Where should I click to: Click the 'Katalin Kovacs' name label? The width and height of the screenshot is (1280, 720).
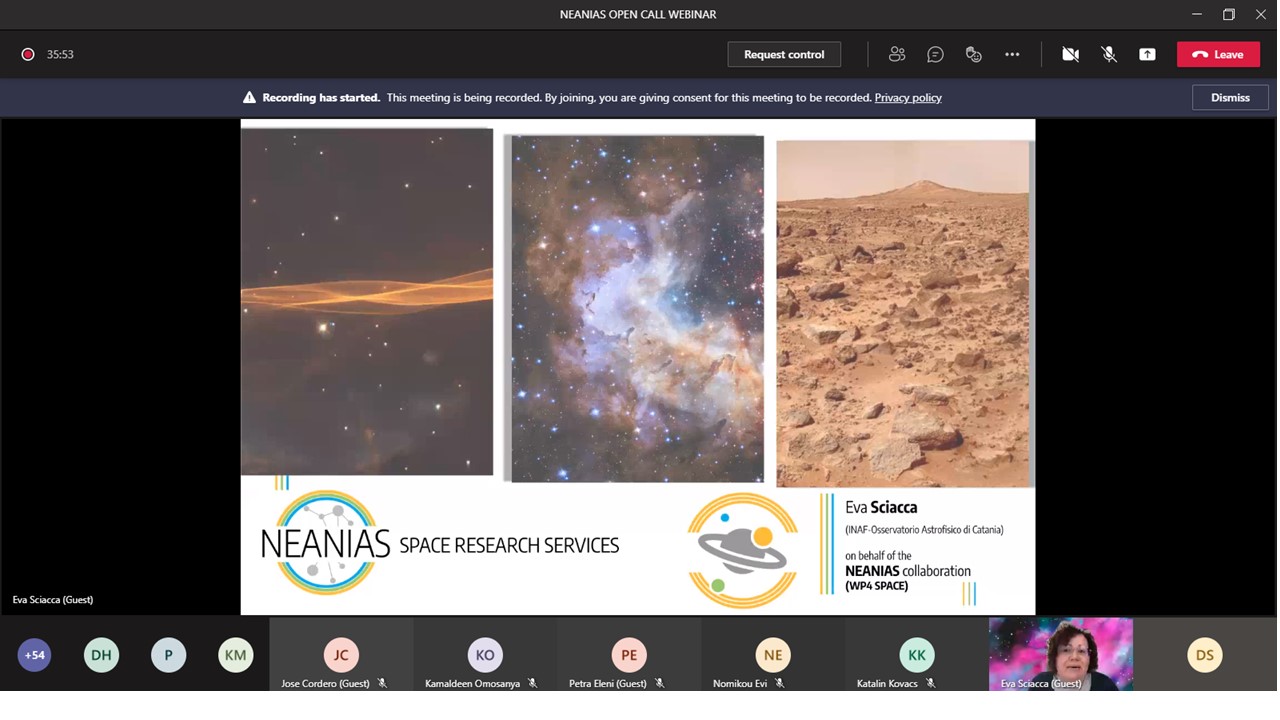click(x=887, y=684)
